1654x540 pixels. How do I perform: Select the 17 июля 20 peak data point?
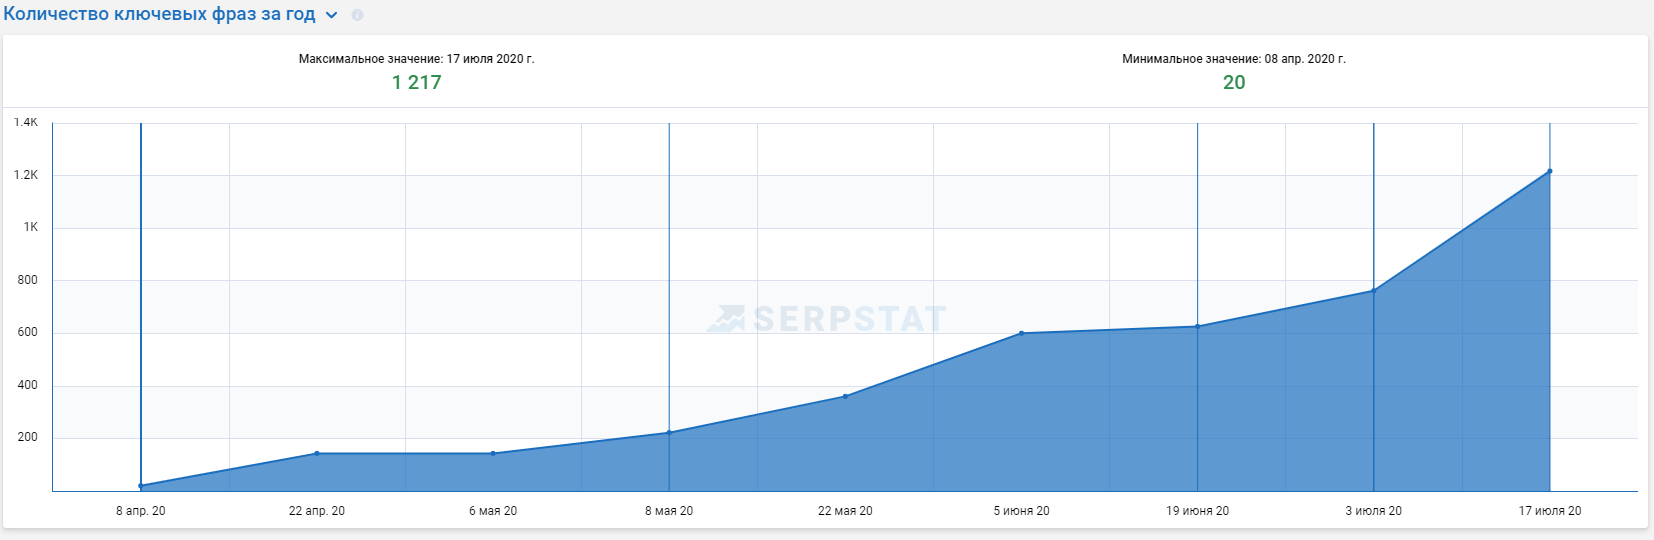[x=1550, y=171]
